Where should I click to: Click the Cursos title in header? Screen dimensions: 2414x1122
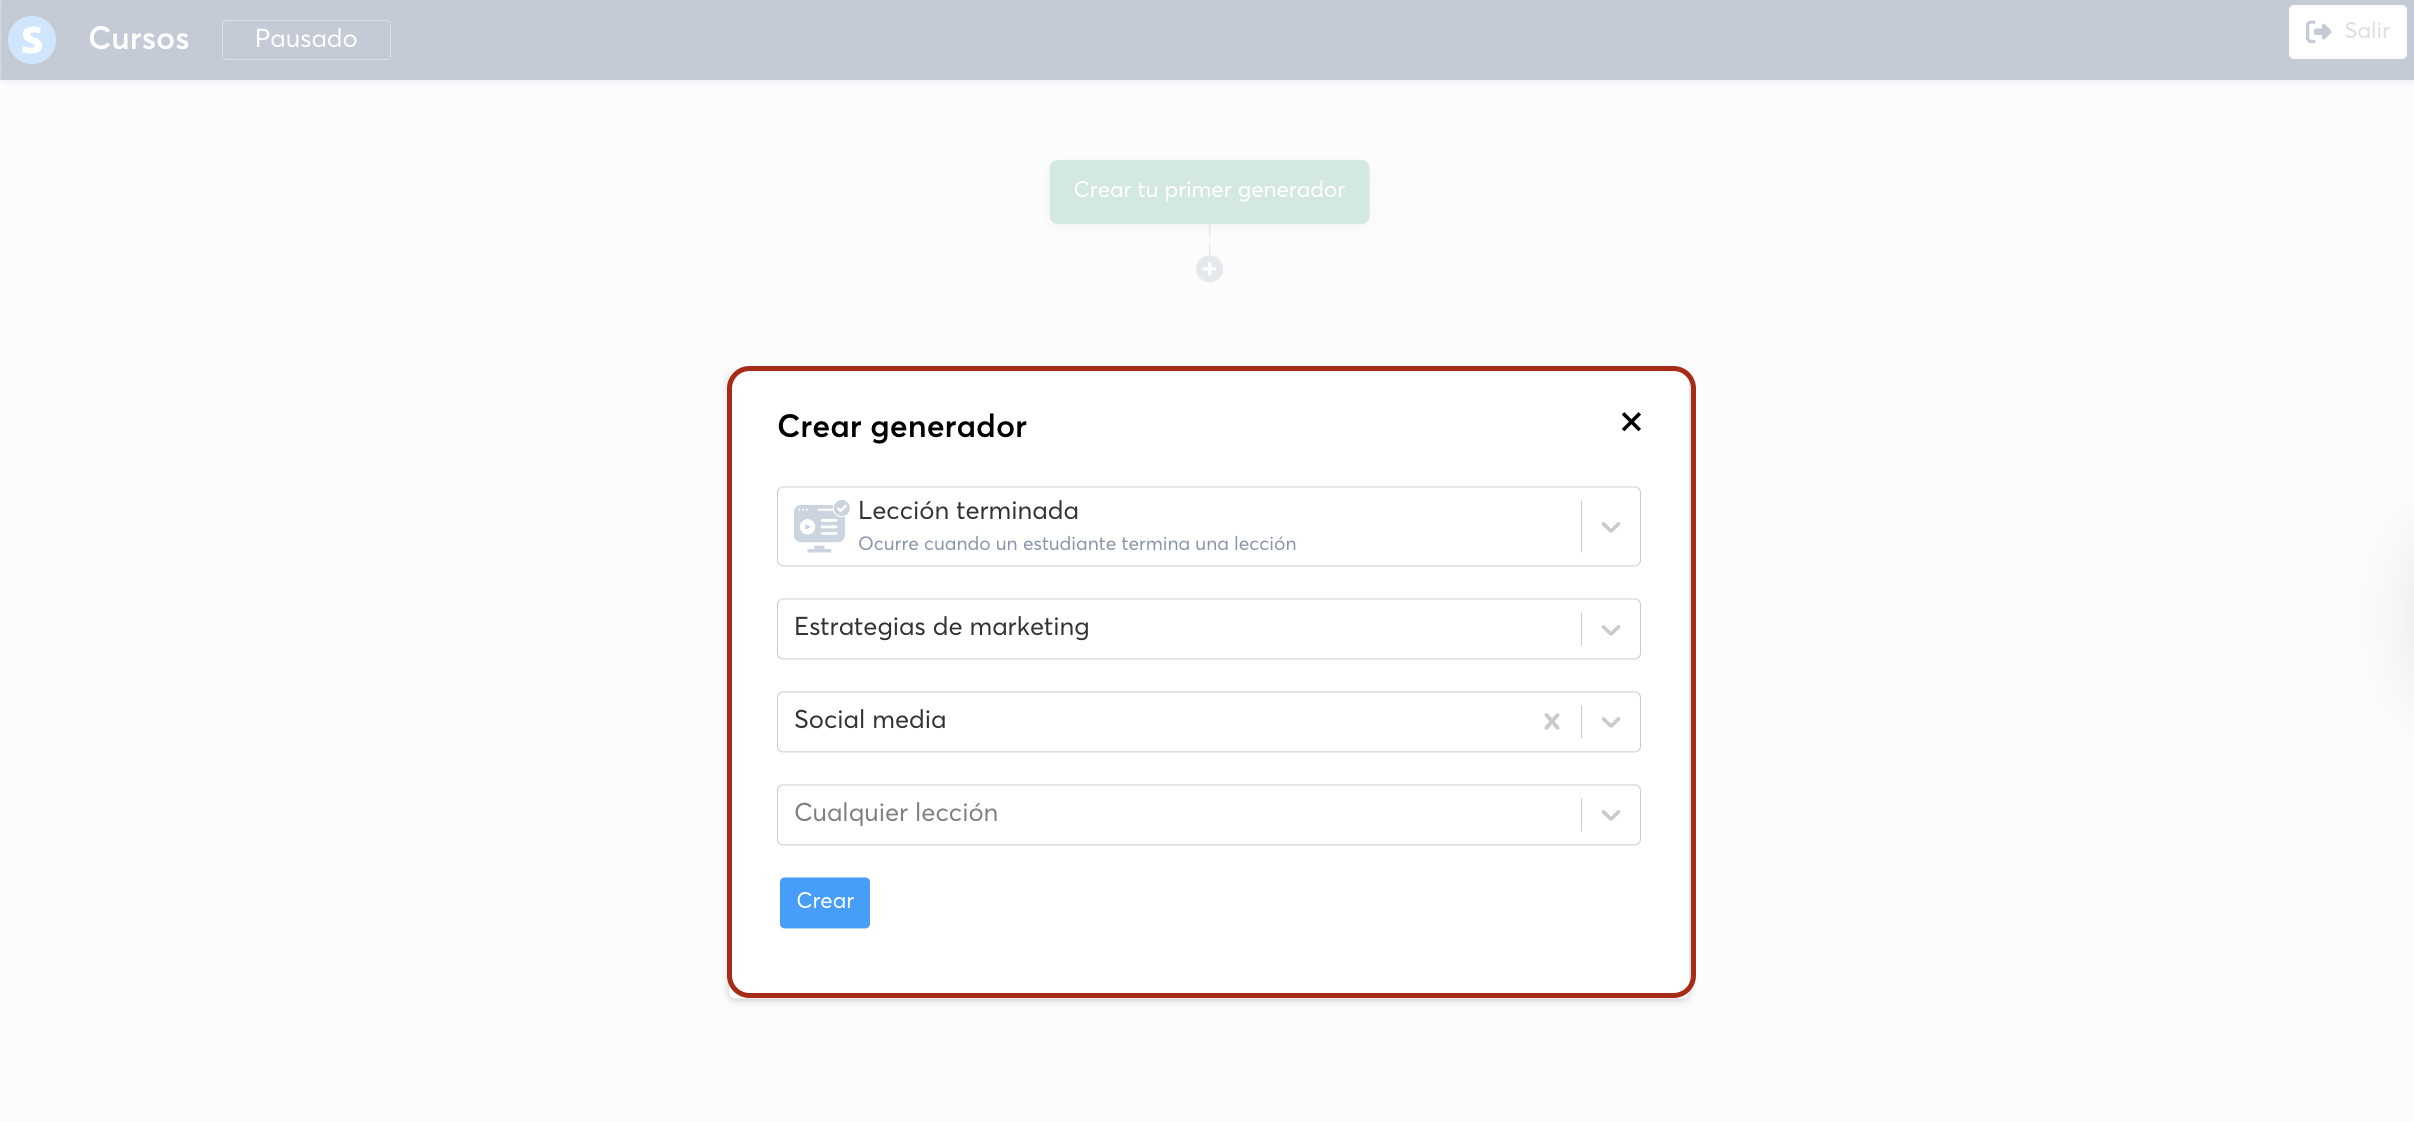point(139,39)
